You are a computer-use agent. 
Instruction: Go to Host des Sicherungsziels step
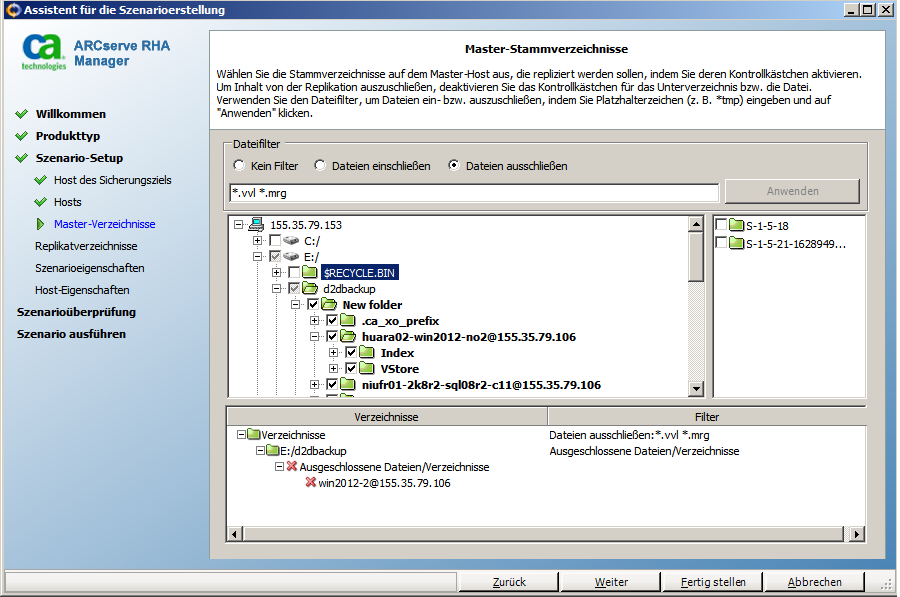112,180
